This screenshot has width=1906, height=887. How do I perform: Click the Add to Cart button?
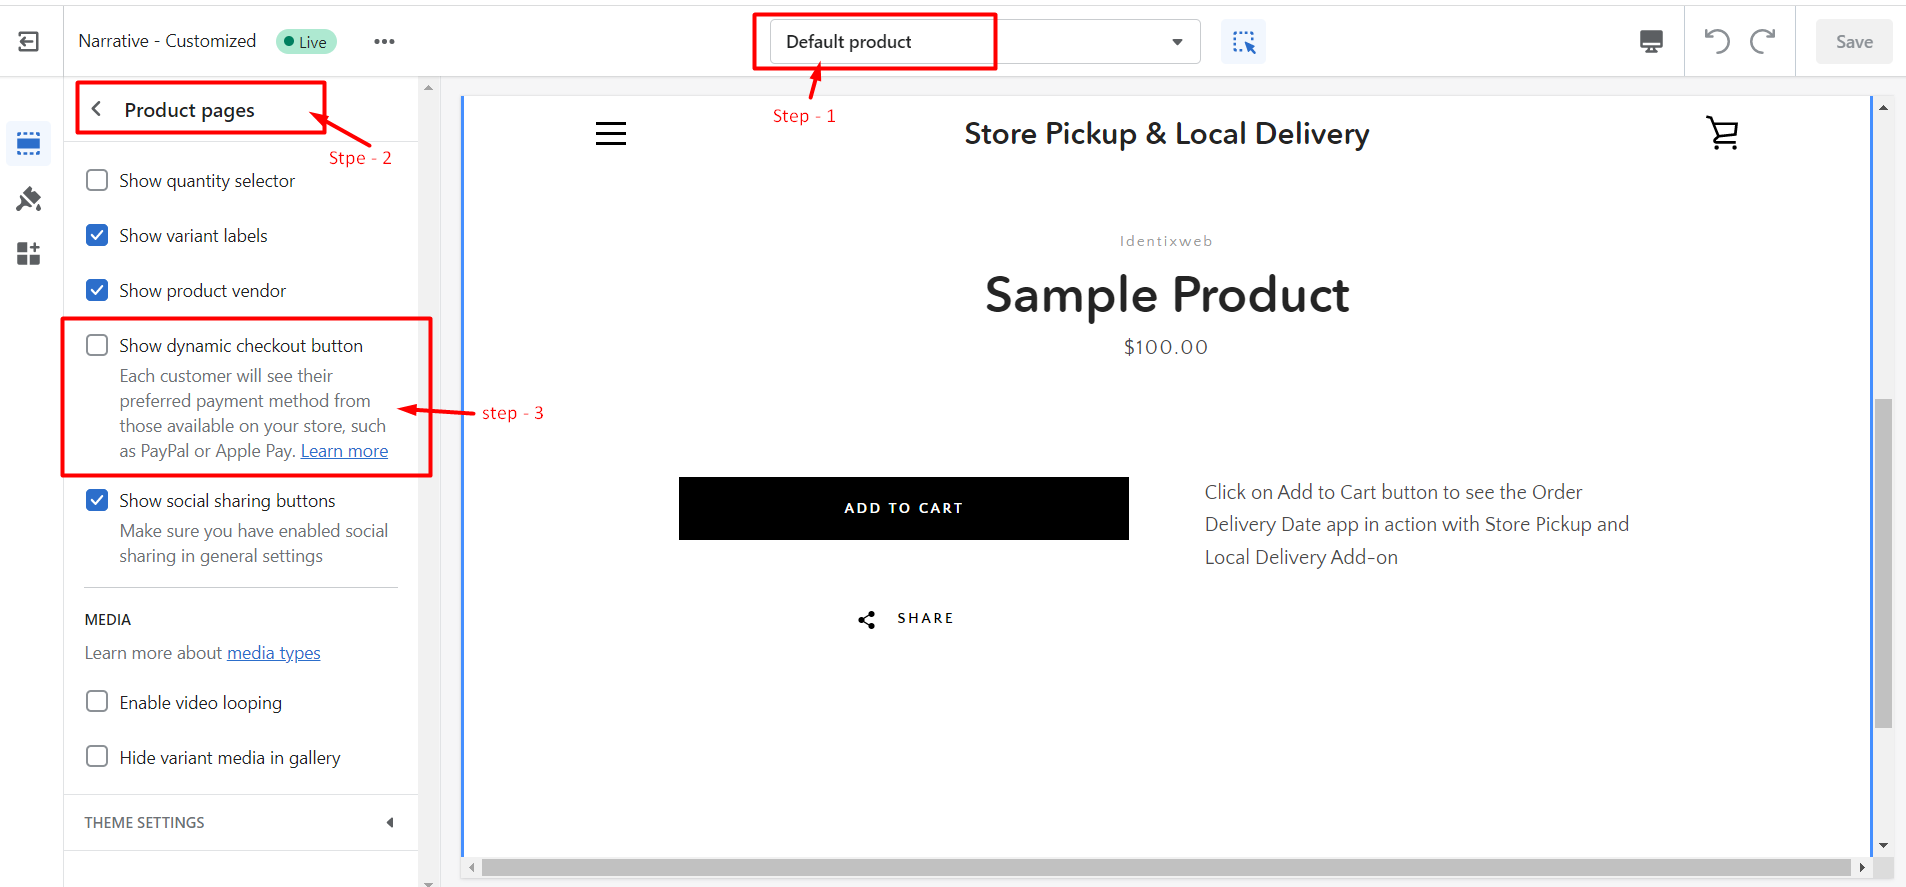point(904,508)
